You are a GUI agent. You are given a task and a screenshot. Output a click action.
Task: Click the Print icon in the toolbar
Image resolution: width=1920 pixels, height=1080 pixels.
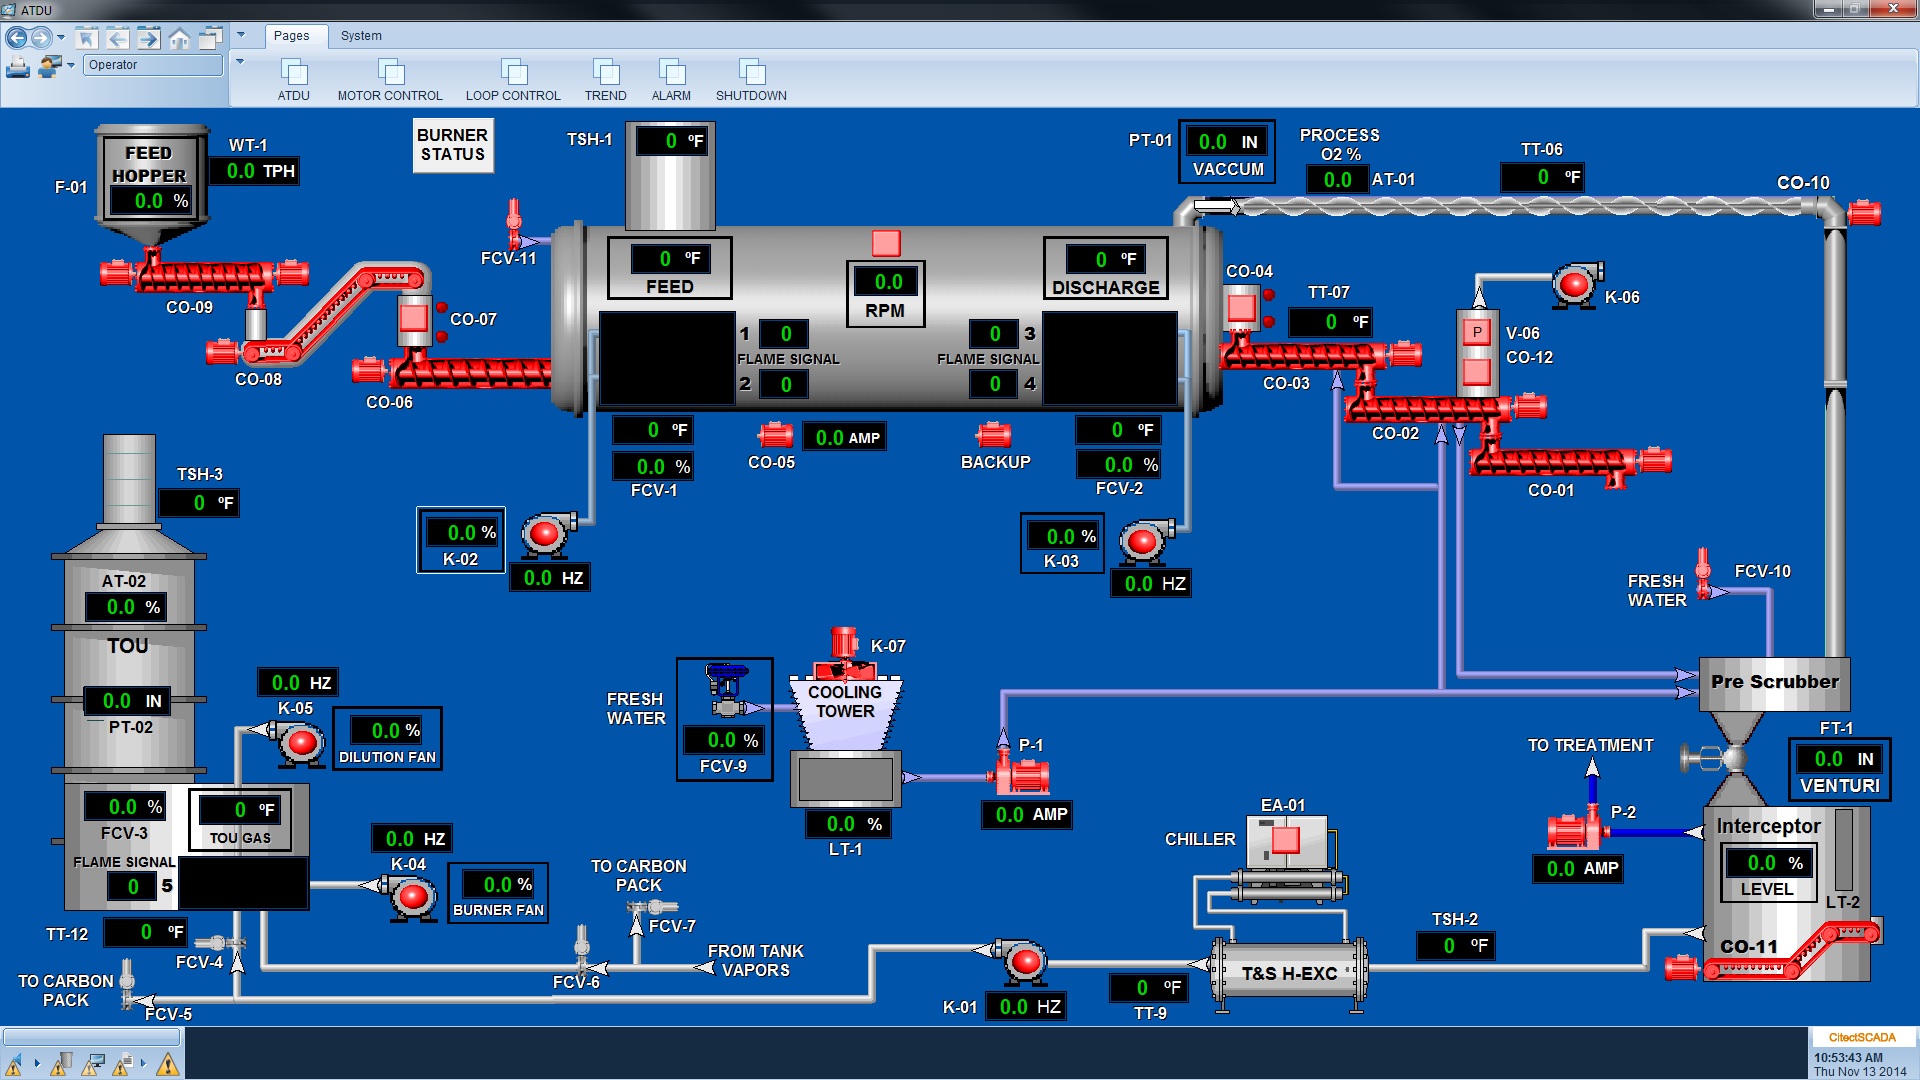(x=18, y=65)
